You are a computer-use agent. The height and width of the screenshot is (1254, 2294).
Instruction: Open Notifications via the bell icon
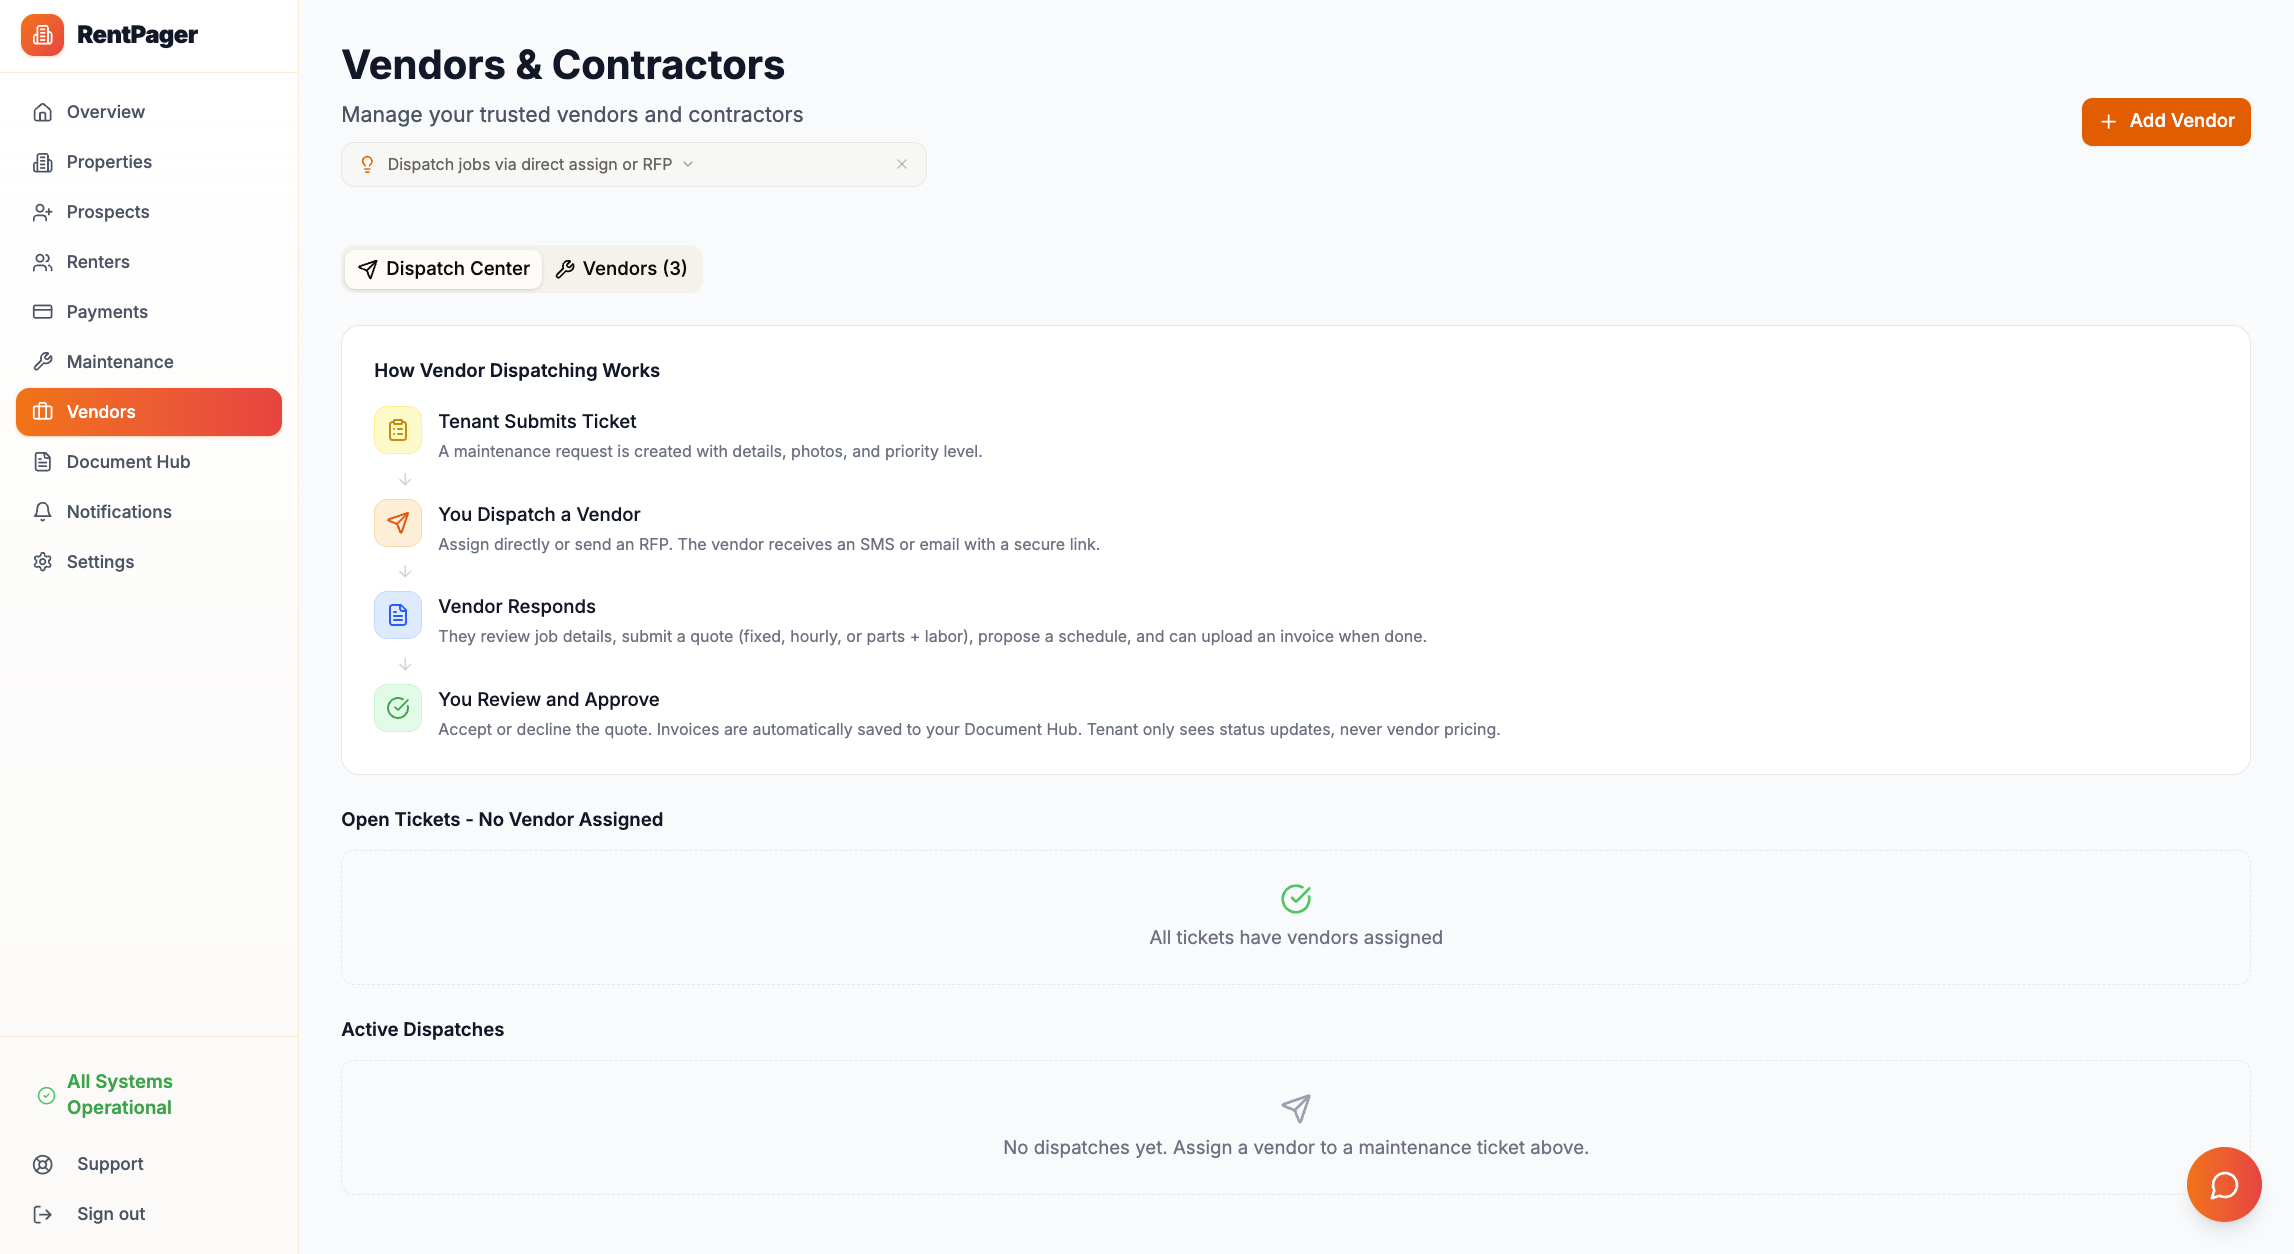[43, 511]
